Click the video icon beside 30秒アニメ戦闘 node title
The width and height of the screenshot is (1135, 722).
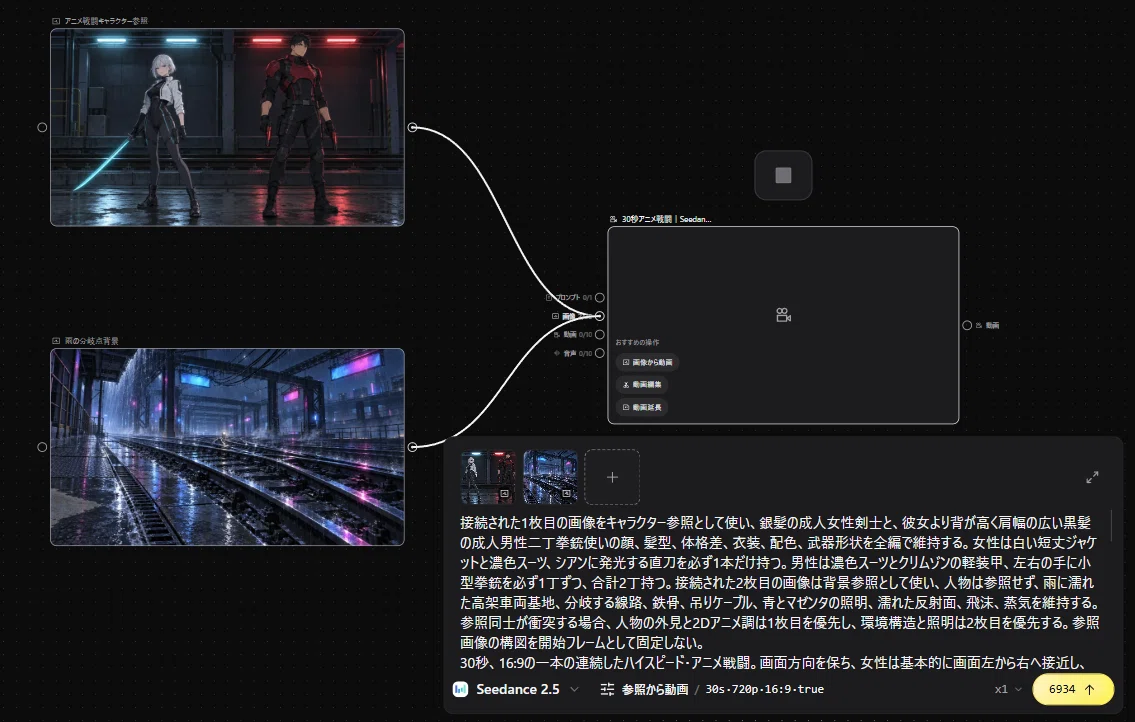pyautogui.click(x=614, y=219)
